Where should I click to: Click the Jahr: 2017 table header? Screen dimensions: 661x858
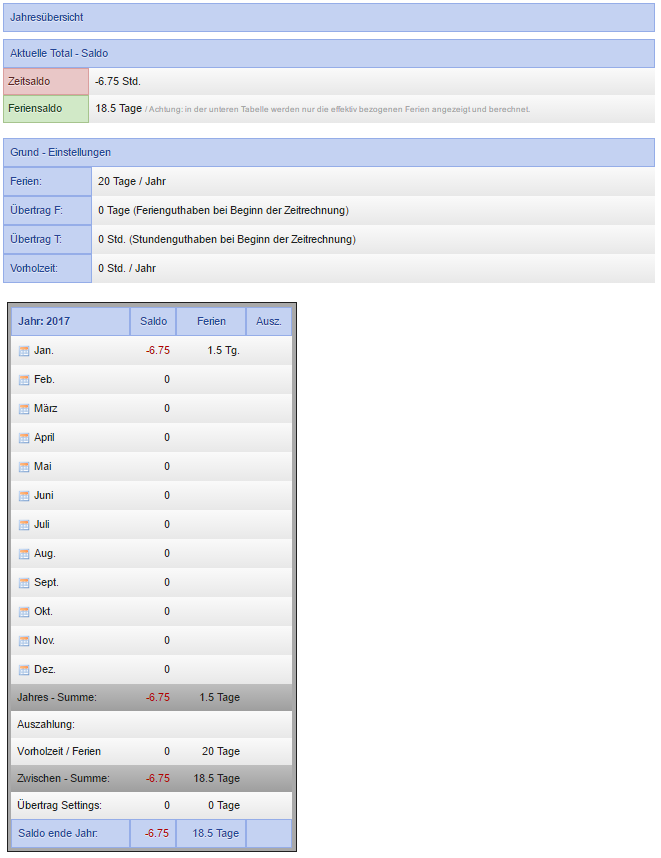[x=70, y=321]
